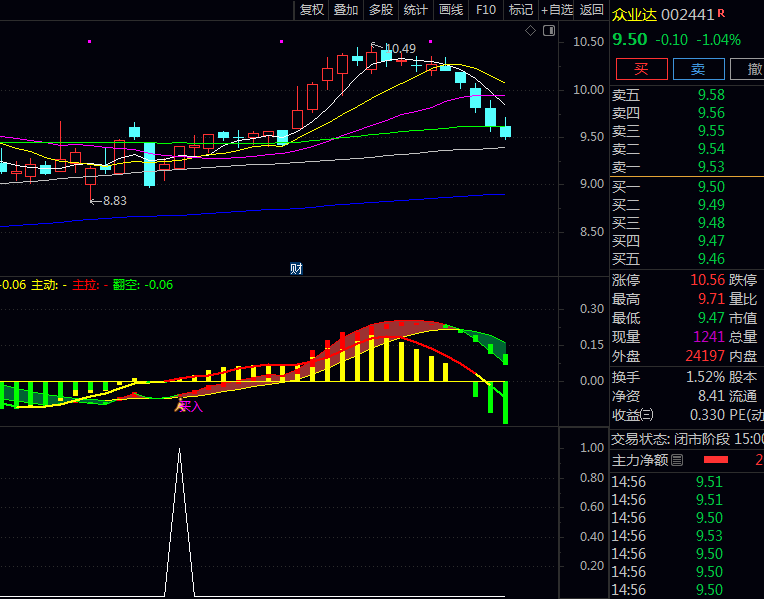This screenshot has height=599, width=764.
Task: Click the 8.83 low price marker
Action: coord(108,200)
